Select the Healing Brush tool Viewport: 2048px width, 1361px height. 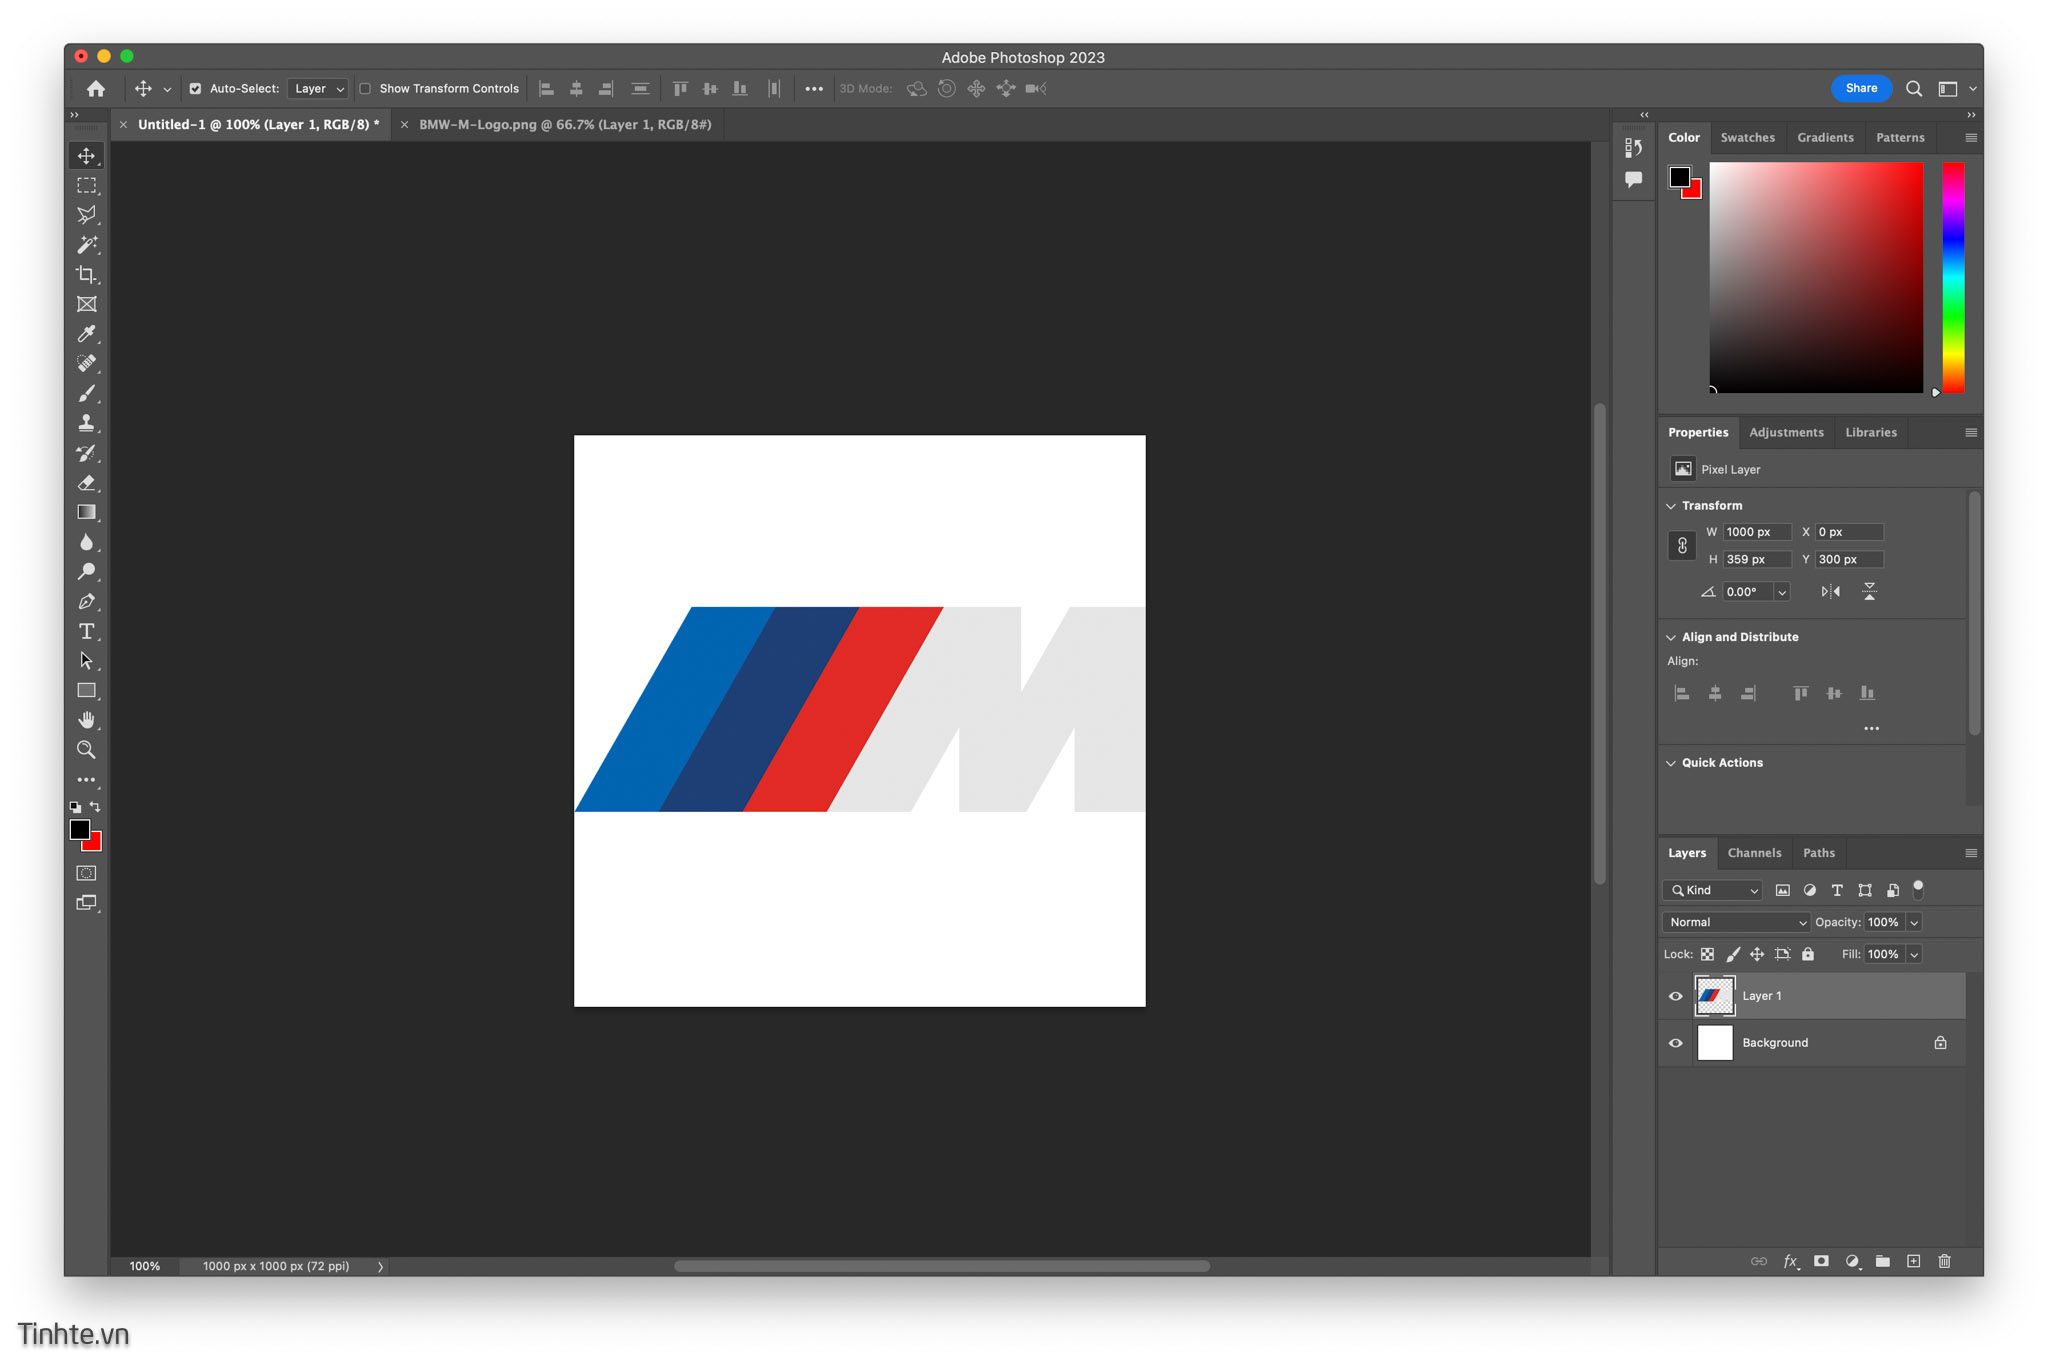point(87,364)
